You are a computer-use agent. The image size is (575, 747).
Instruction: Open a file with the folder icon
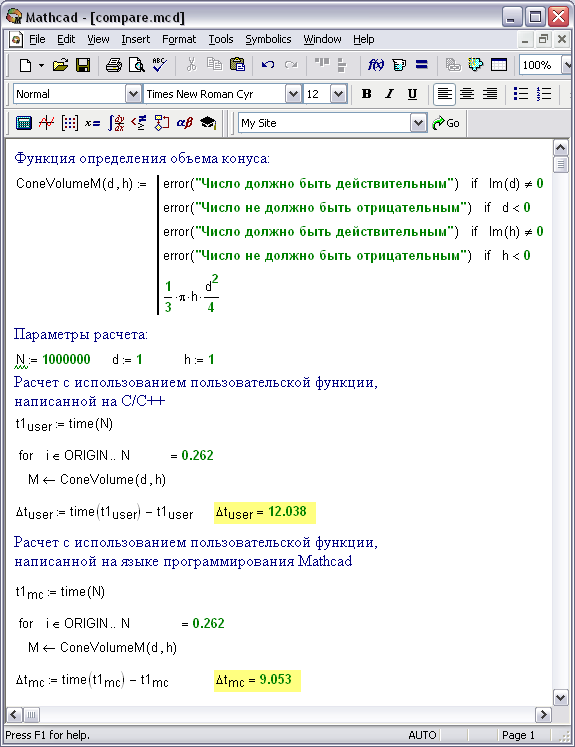[61, 65]
